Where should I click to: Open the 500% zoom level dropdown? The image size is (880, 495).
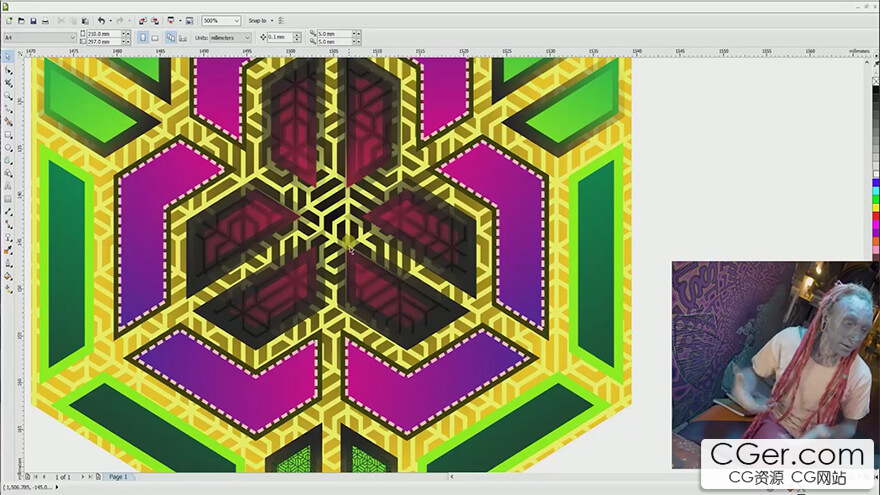click(x=236, y=21)
